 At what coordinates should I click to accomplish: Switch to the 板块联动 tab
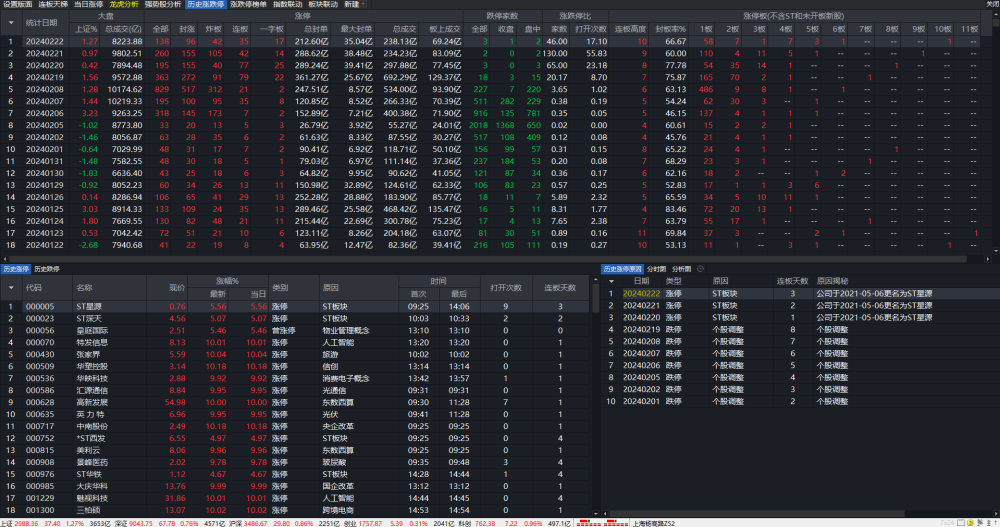pos(323,4)
